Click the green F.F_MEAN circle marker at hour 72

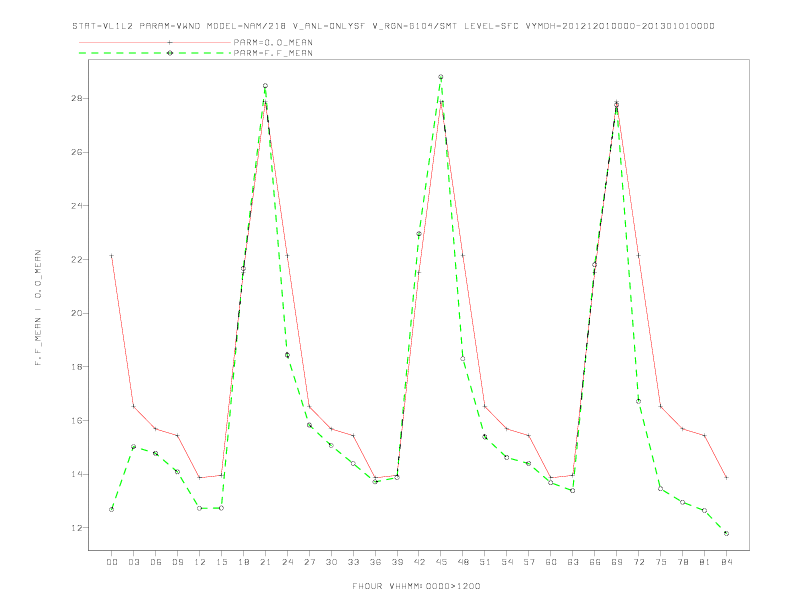tap(638, 401)
